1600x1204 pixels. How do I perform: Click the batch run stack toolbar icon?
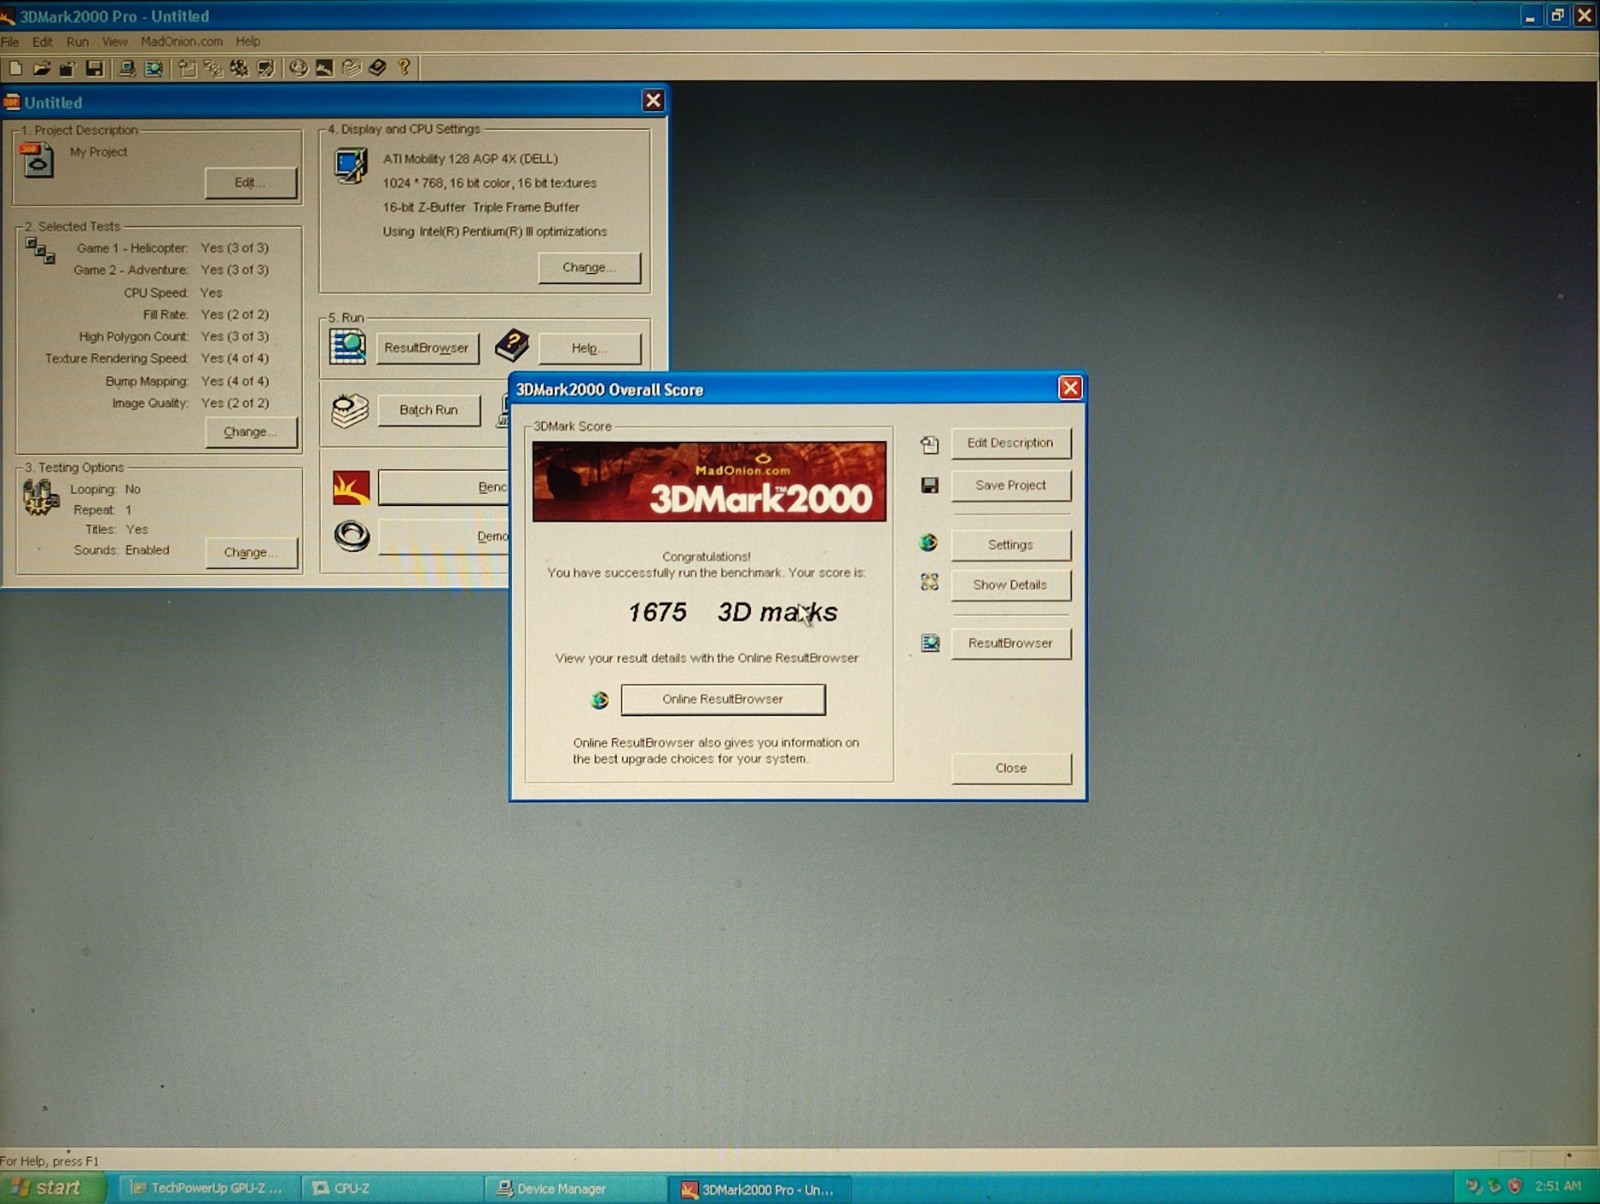tap(351, 68)
